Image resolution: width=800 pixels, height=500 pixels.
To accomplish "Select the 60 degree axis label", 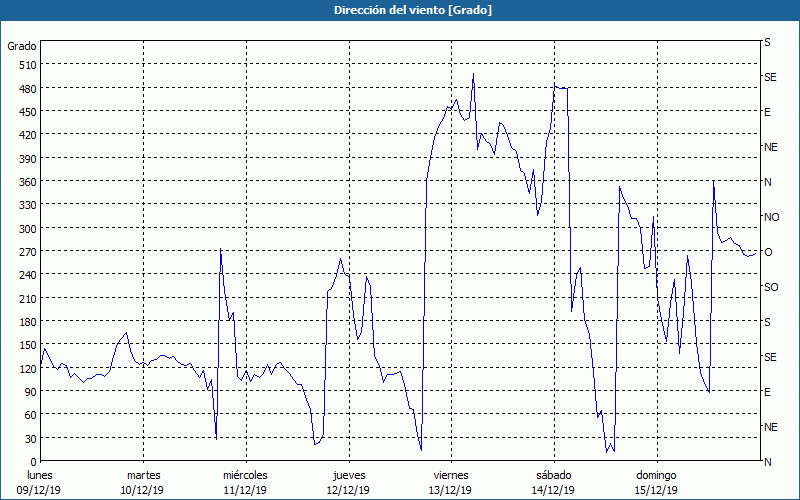I will (31, 415).
